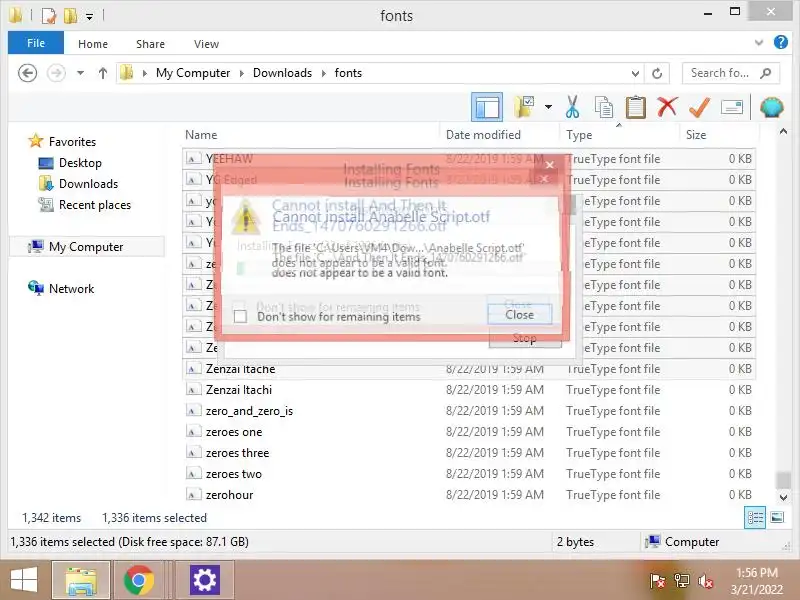Image resolution: width=800 pixels, height=600 pixels.
Task: Click the scroll up arrow of the file list
Action: point(783,132)
